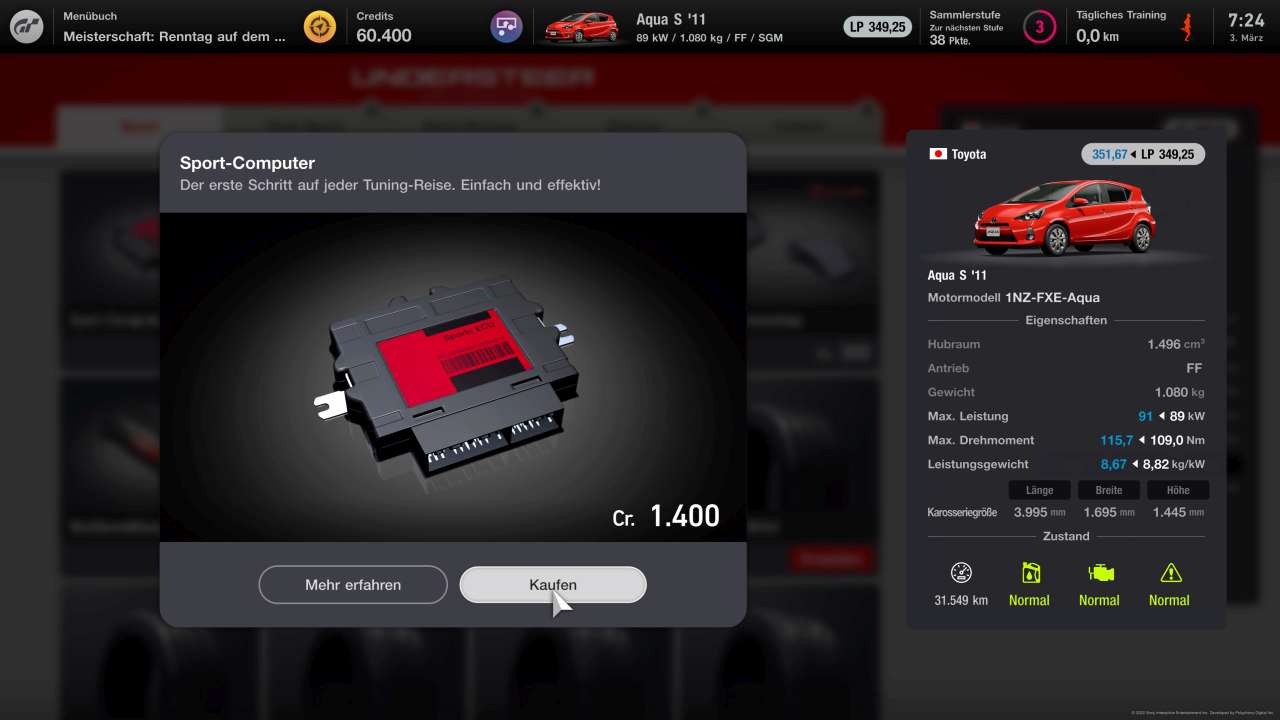
Task: Open the Gran Turismo logo menu
Action: (x=27, y=27)
